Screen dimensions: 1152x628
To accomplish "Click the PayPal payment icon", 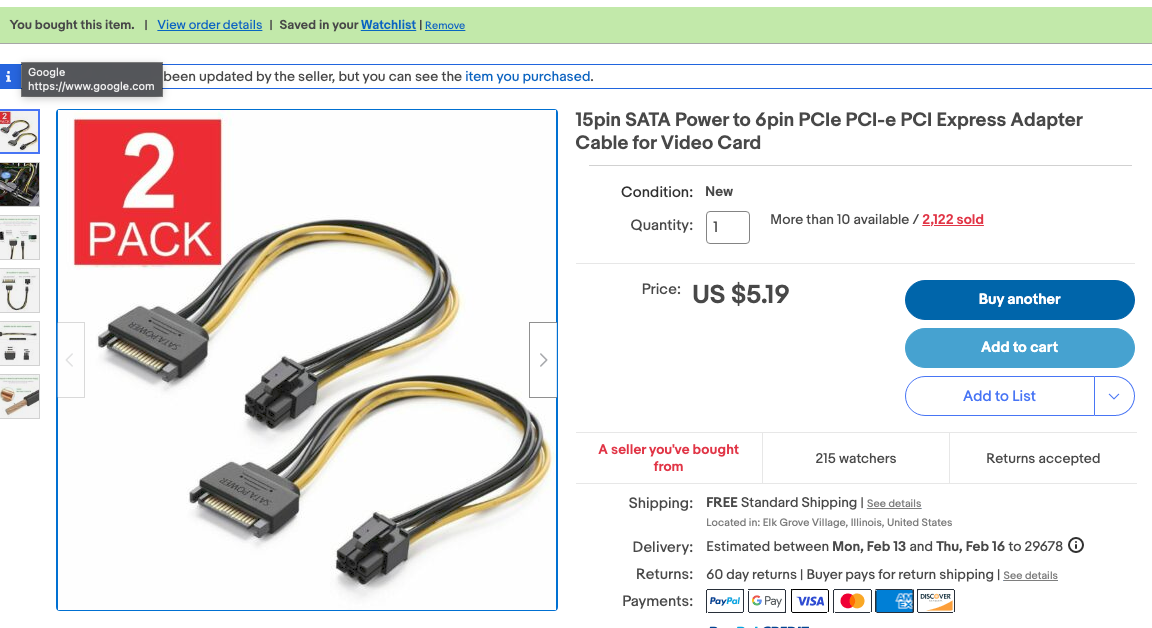I will click(x=725, y=601).
